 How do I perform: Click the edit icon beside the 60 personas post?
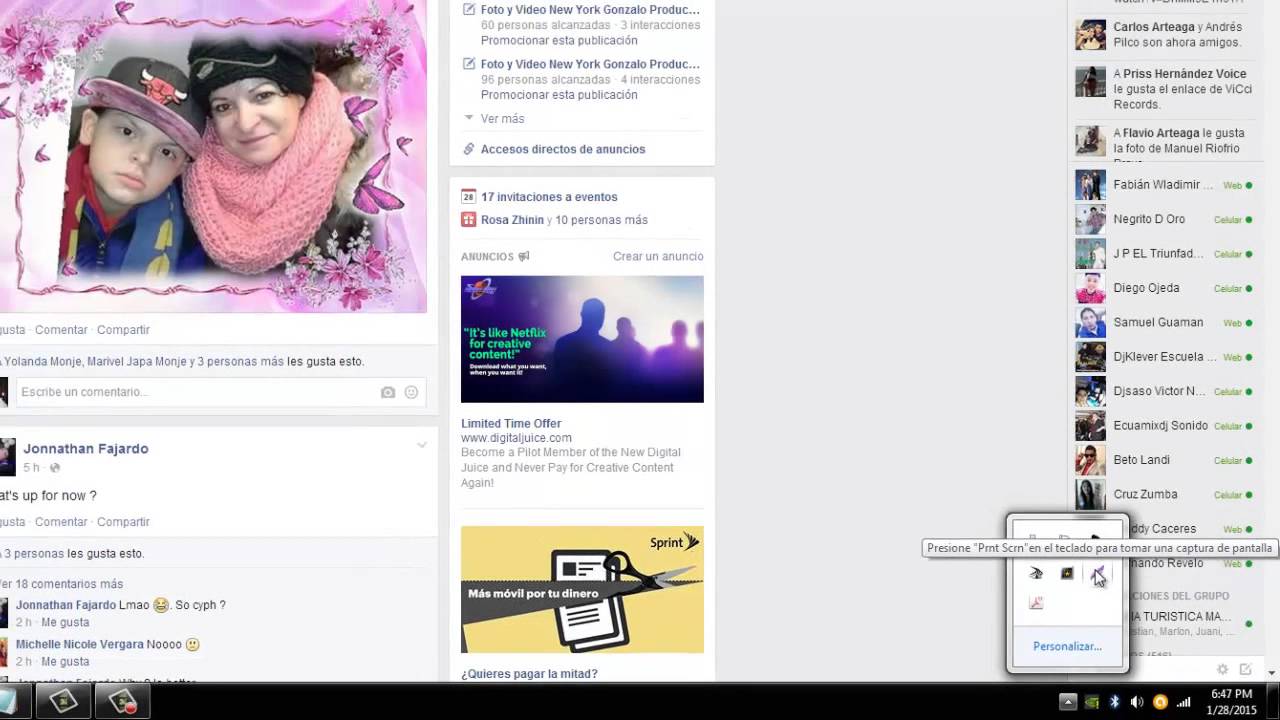click(x=469, y=10)
